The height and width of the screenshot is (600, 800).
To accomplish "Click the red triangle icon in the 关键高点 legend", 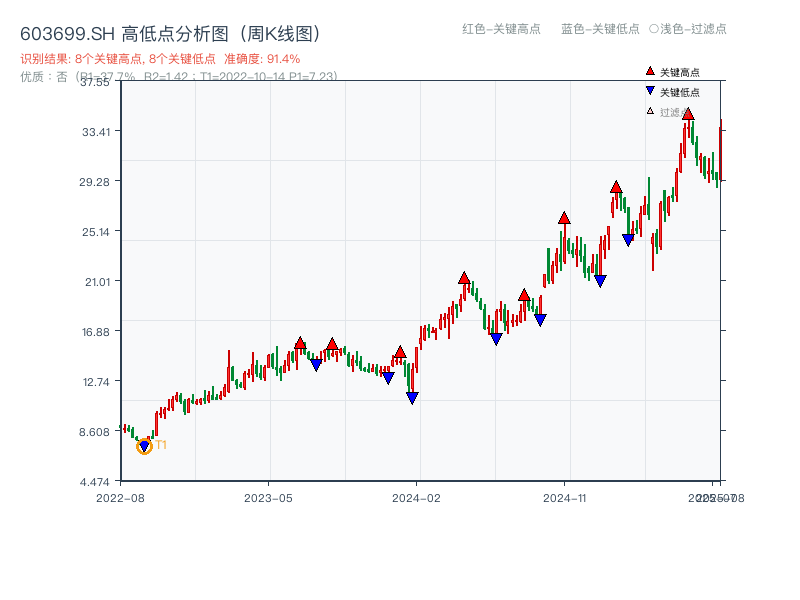I will 650,71.
